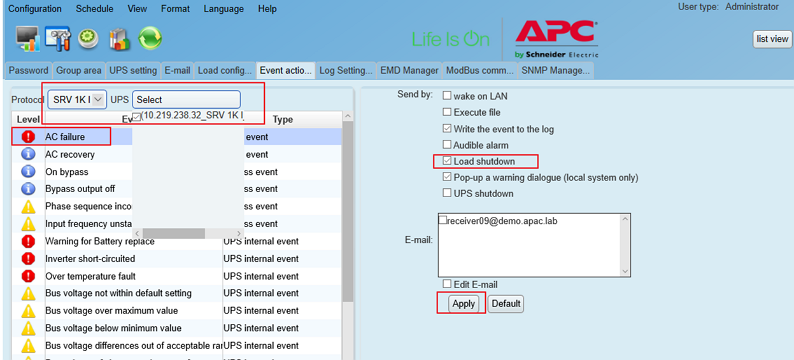Click the monitor with chart toolbar icon

point(28,39)
